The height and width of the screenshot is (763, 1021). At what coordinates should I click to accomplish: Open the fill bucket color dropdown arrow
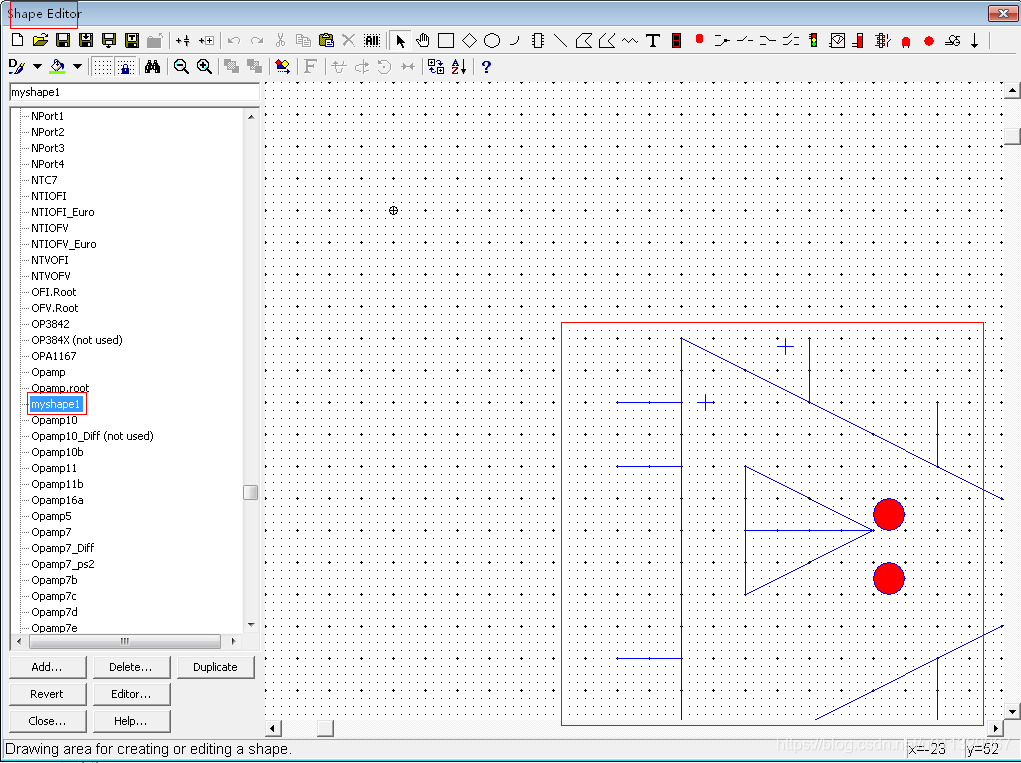click(x=77, y=66)
